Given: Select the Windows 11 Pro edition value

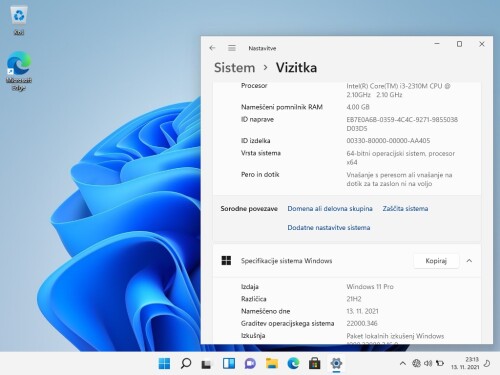Looking at the screenshot, I should click(x=370, y=287).
